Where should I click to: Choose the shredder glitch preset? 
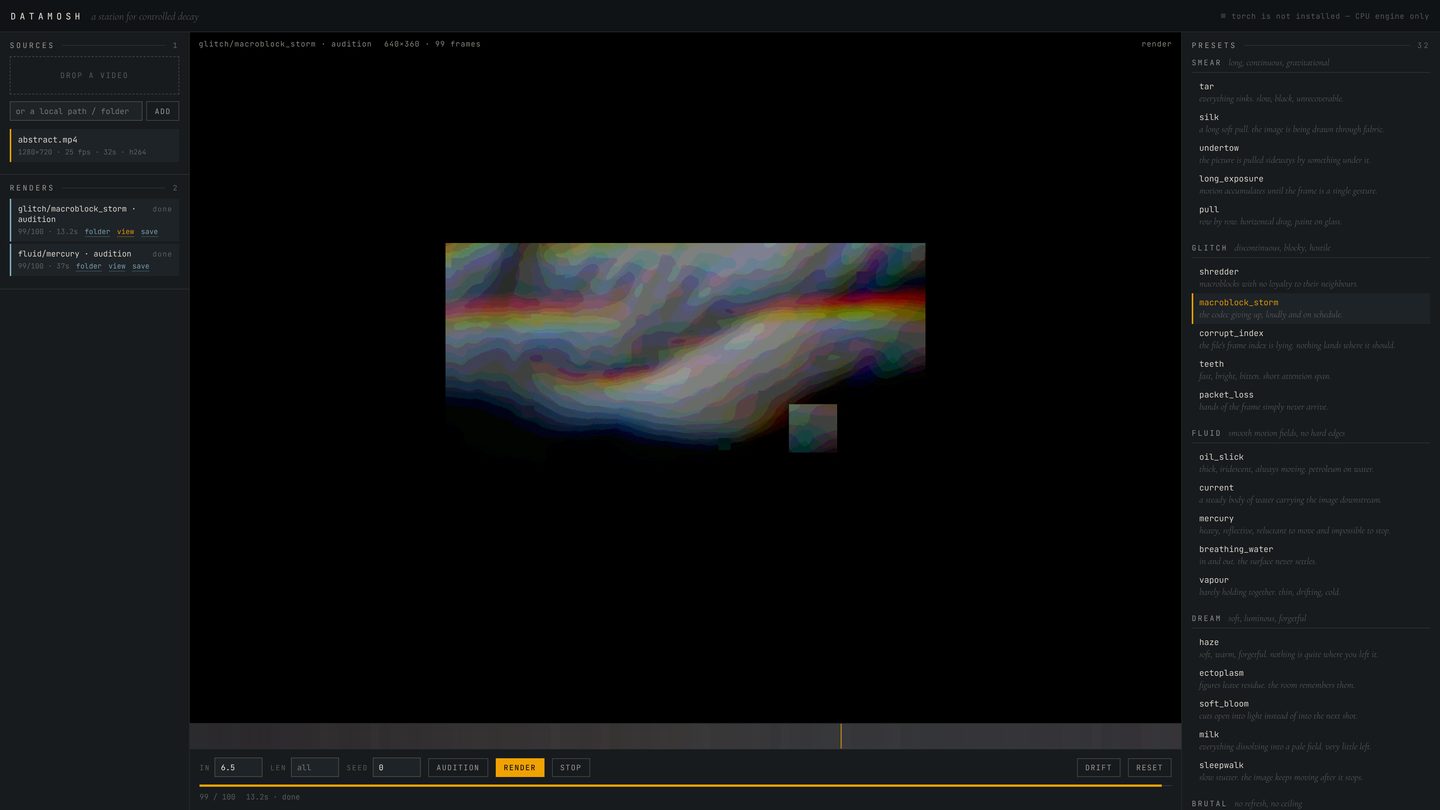tap(1311, 278)
